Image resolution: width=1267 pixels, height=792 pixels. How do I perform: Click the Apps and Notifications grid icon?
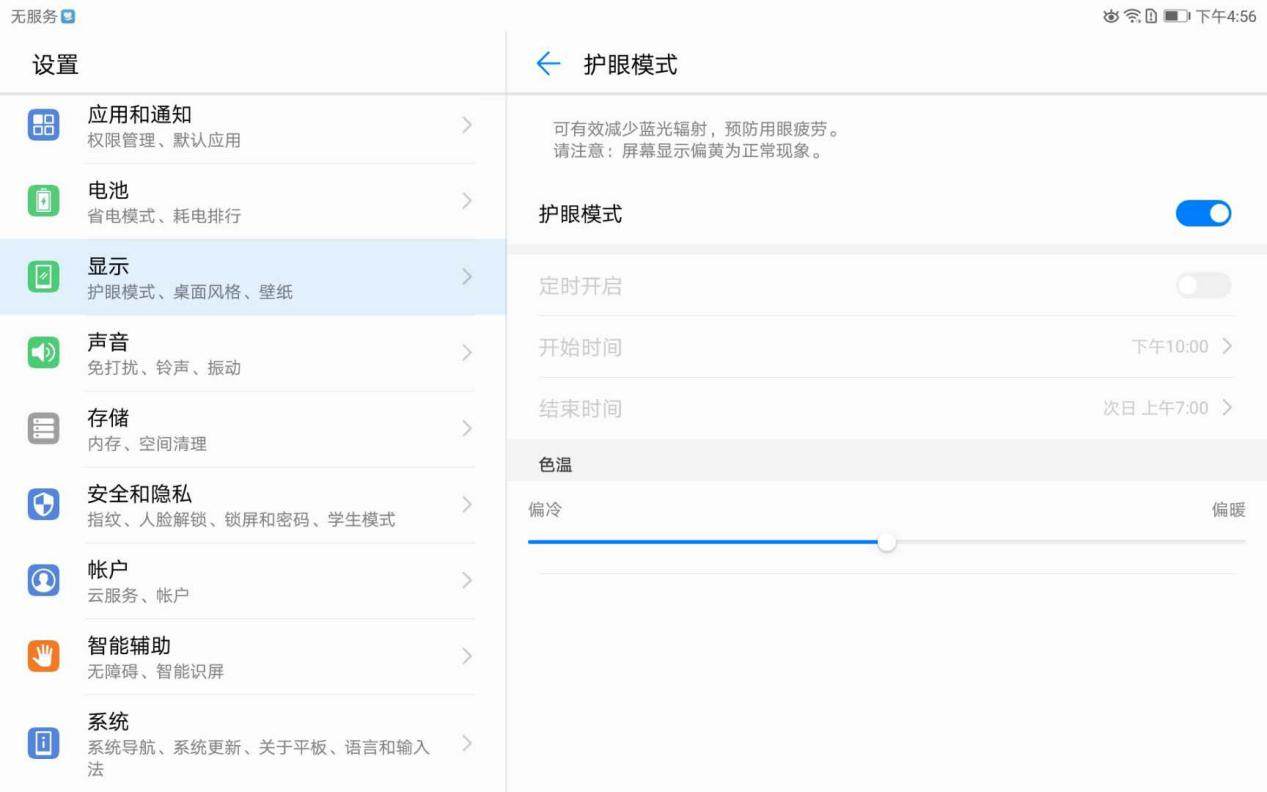[x=43, y=125]
